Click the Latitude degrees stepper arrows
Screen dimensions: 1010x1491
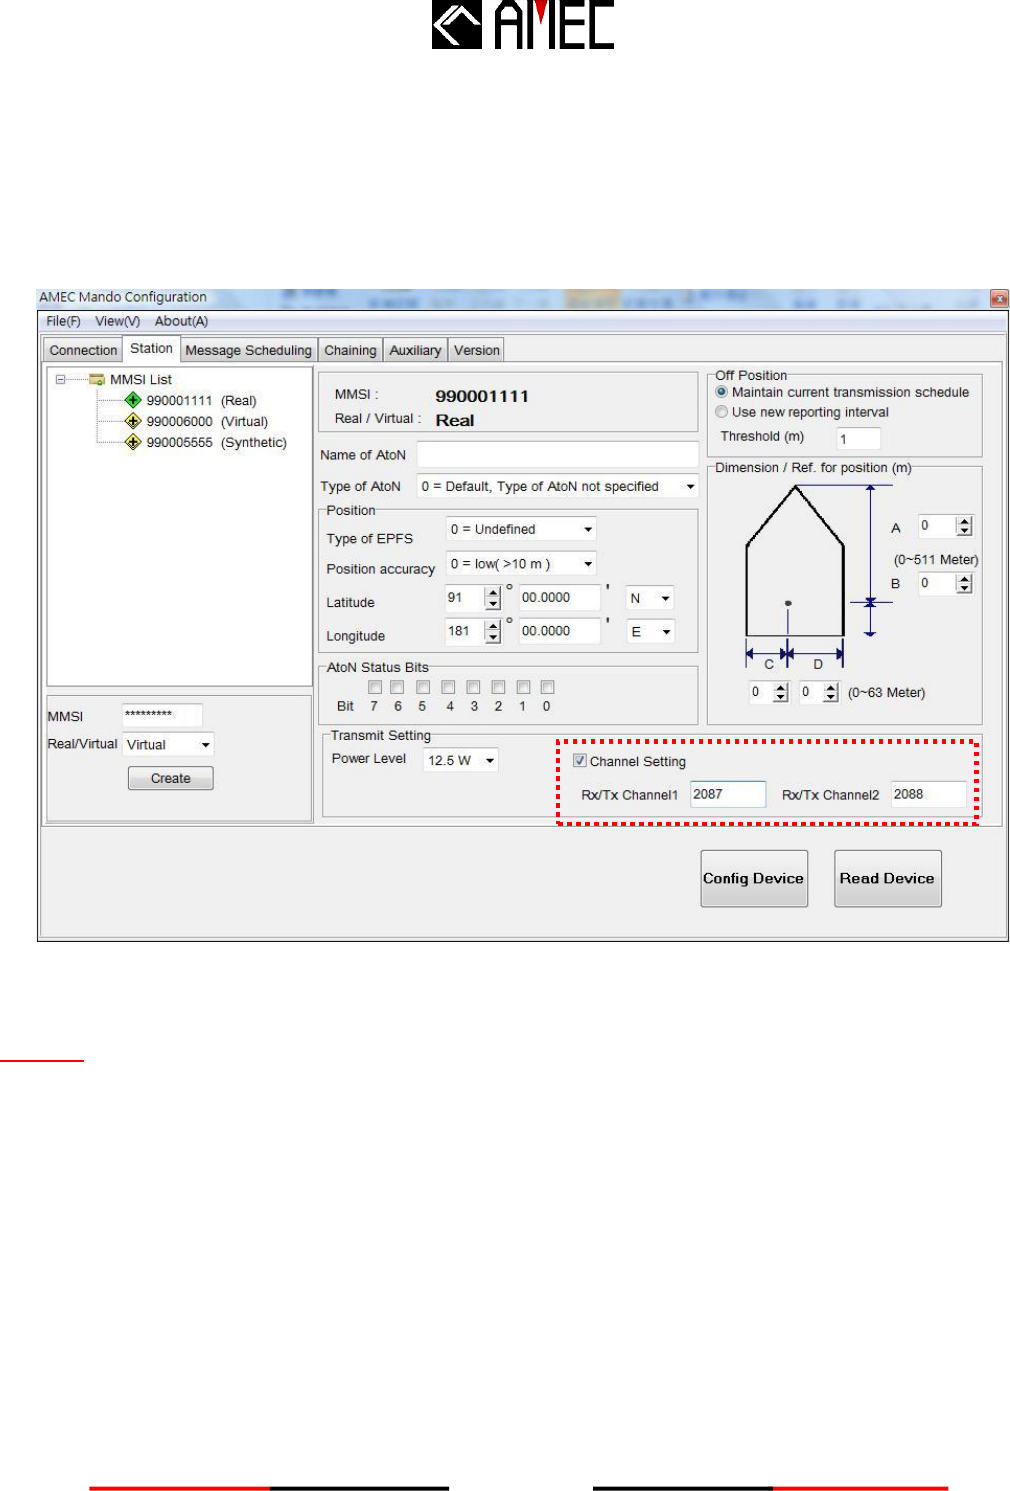(492, 598)
